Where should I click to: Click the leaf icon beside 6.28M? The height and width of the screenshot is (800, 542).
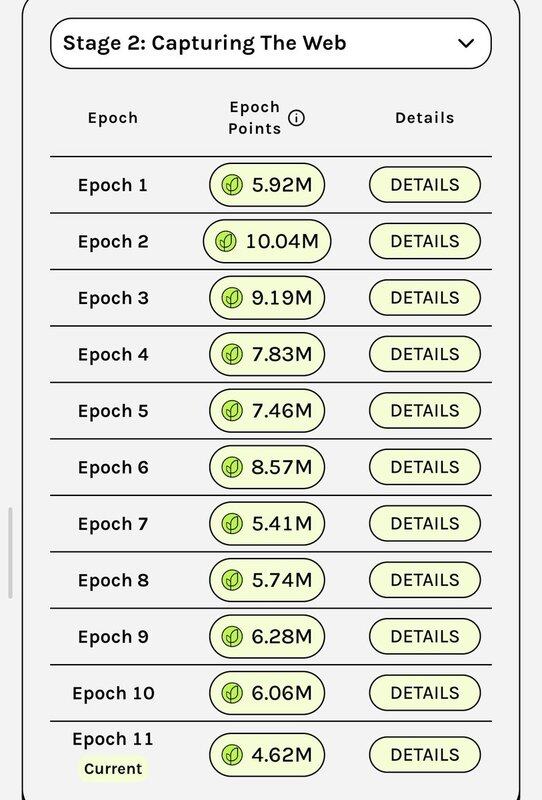pyautogui.click(x=232, y=636)
